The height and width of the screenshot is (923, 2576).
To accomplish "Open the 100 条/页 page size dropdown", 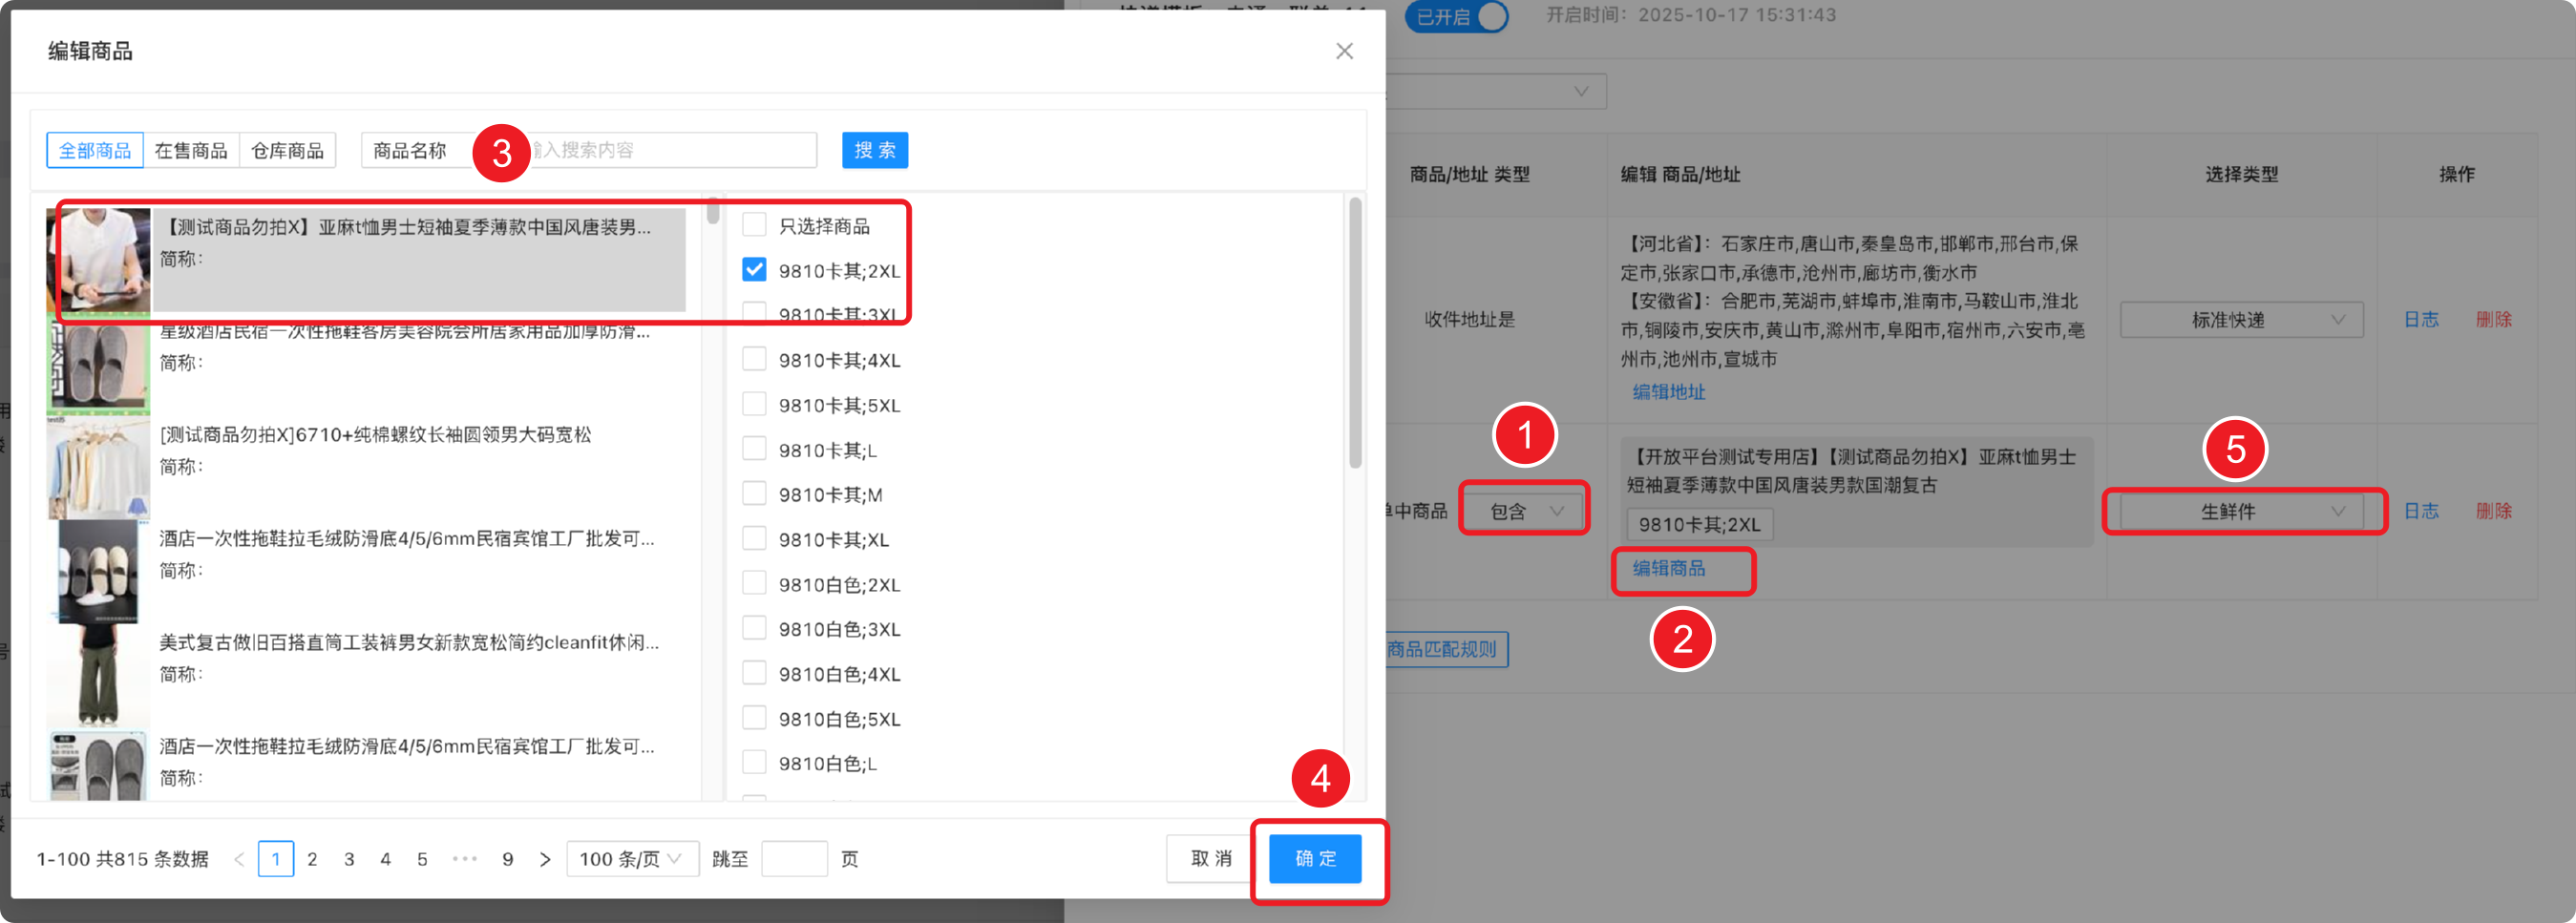I will (x=632, y=859).
